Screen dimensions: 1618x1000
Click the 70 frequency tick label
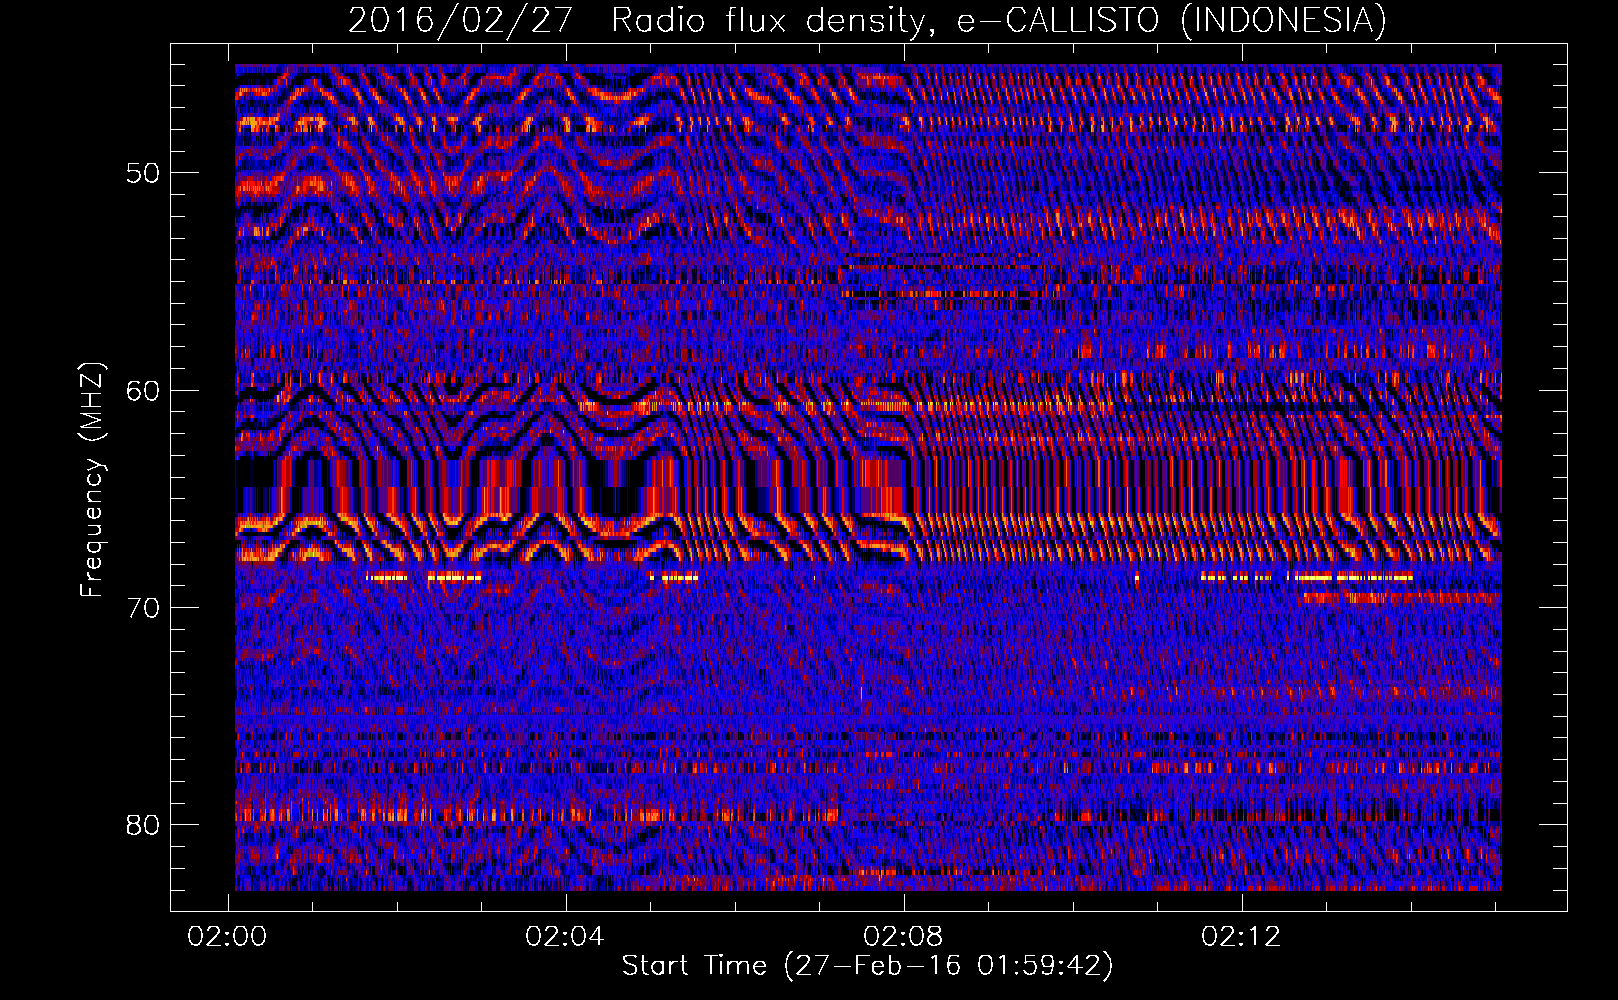coord(143,608)
